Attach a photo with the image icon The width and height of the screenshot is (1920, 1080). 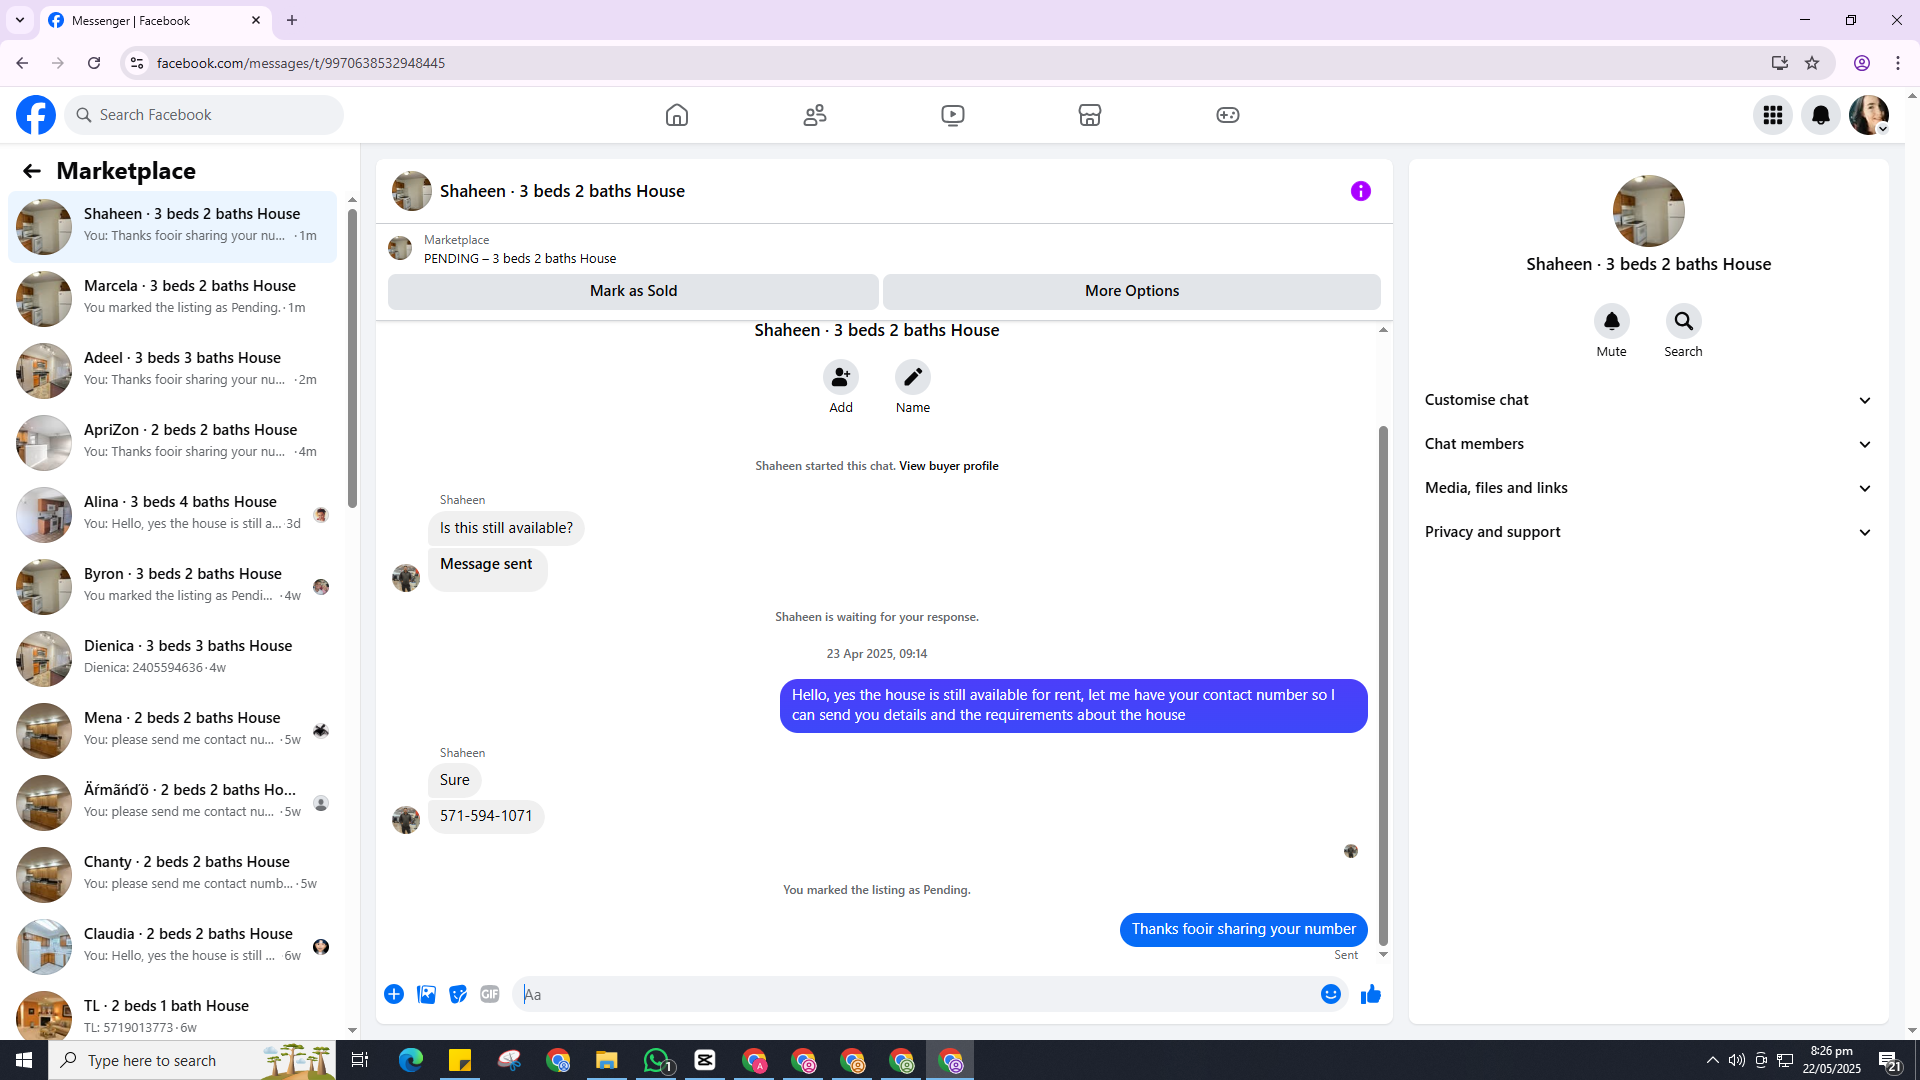click(426, 994)
